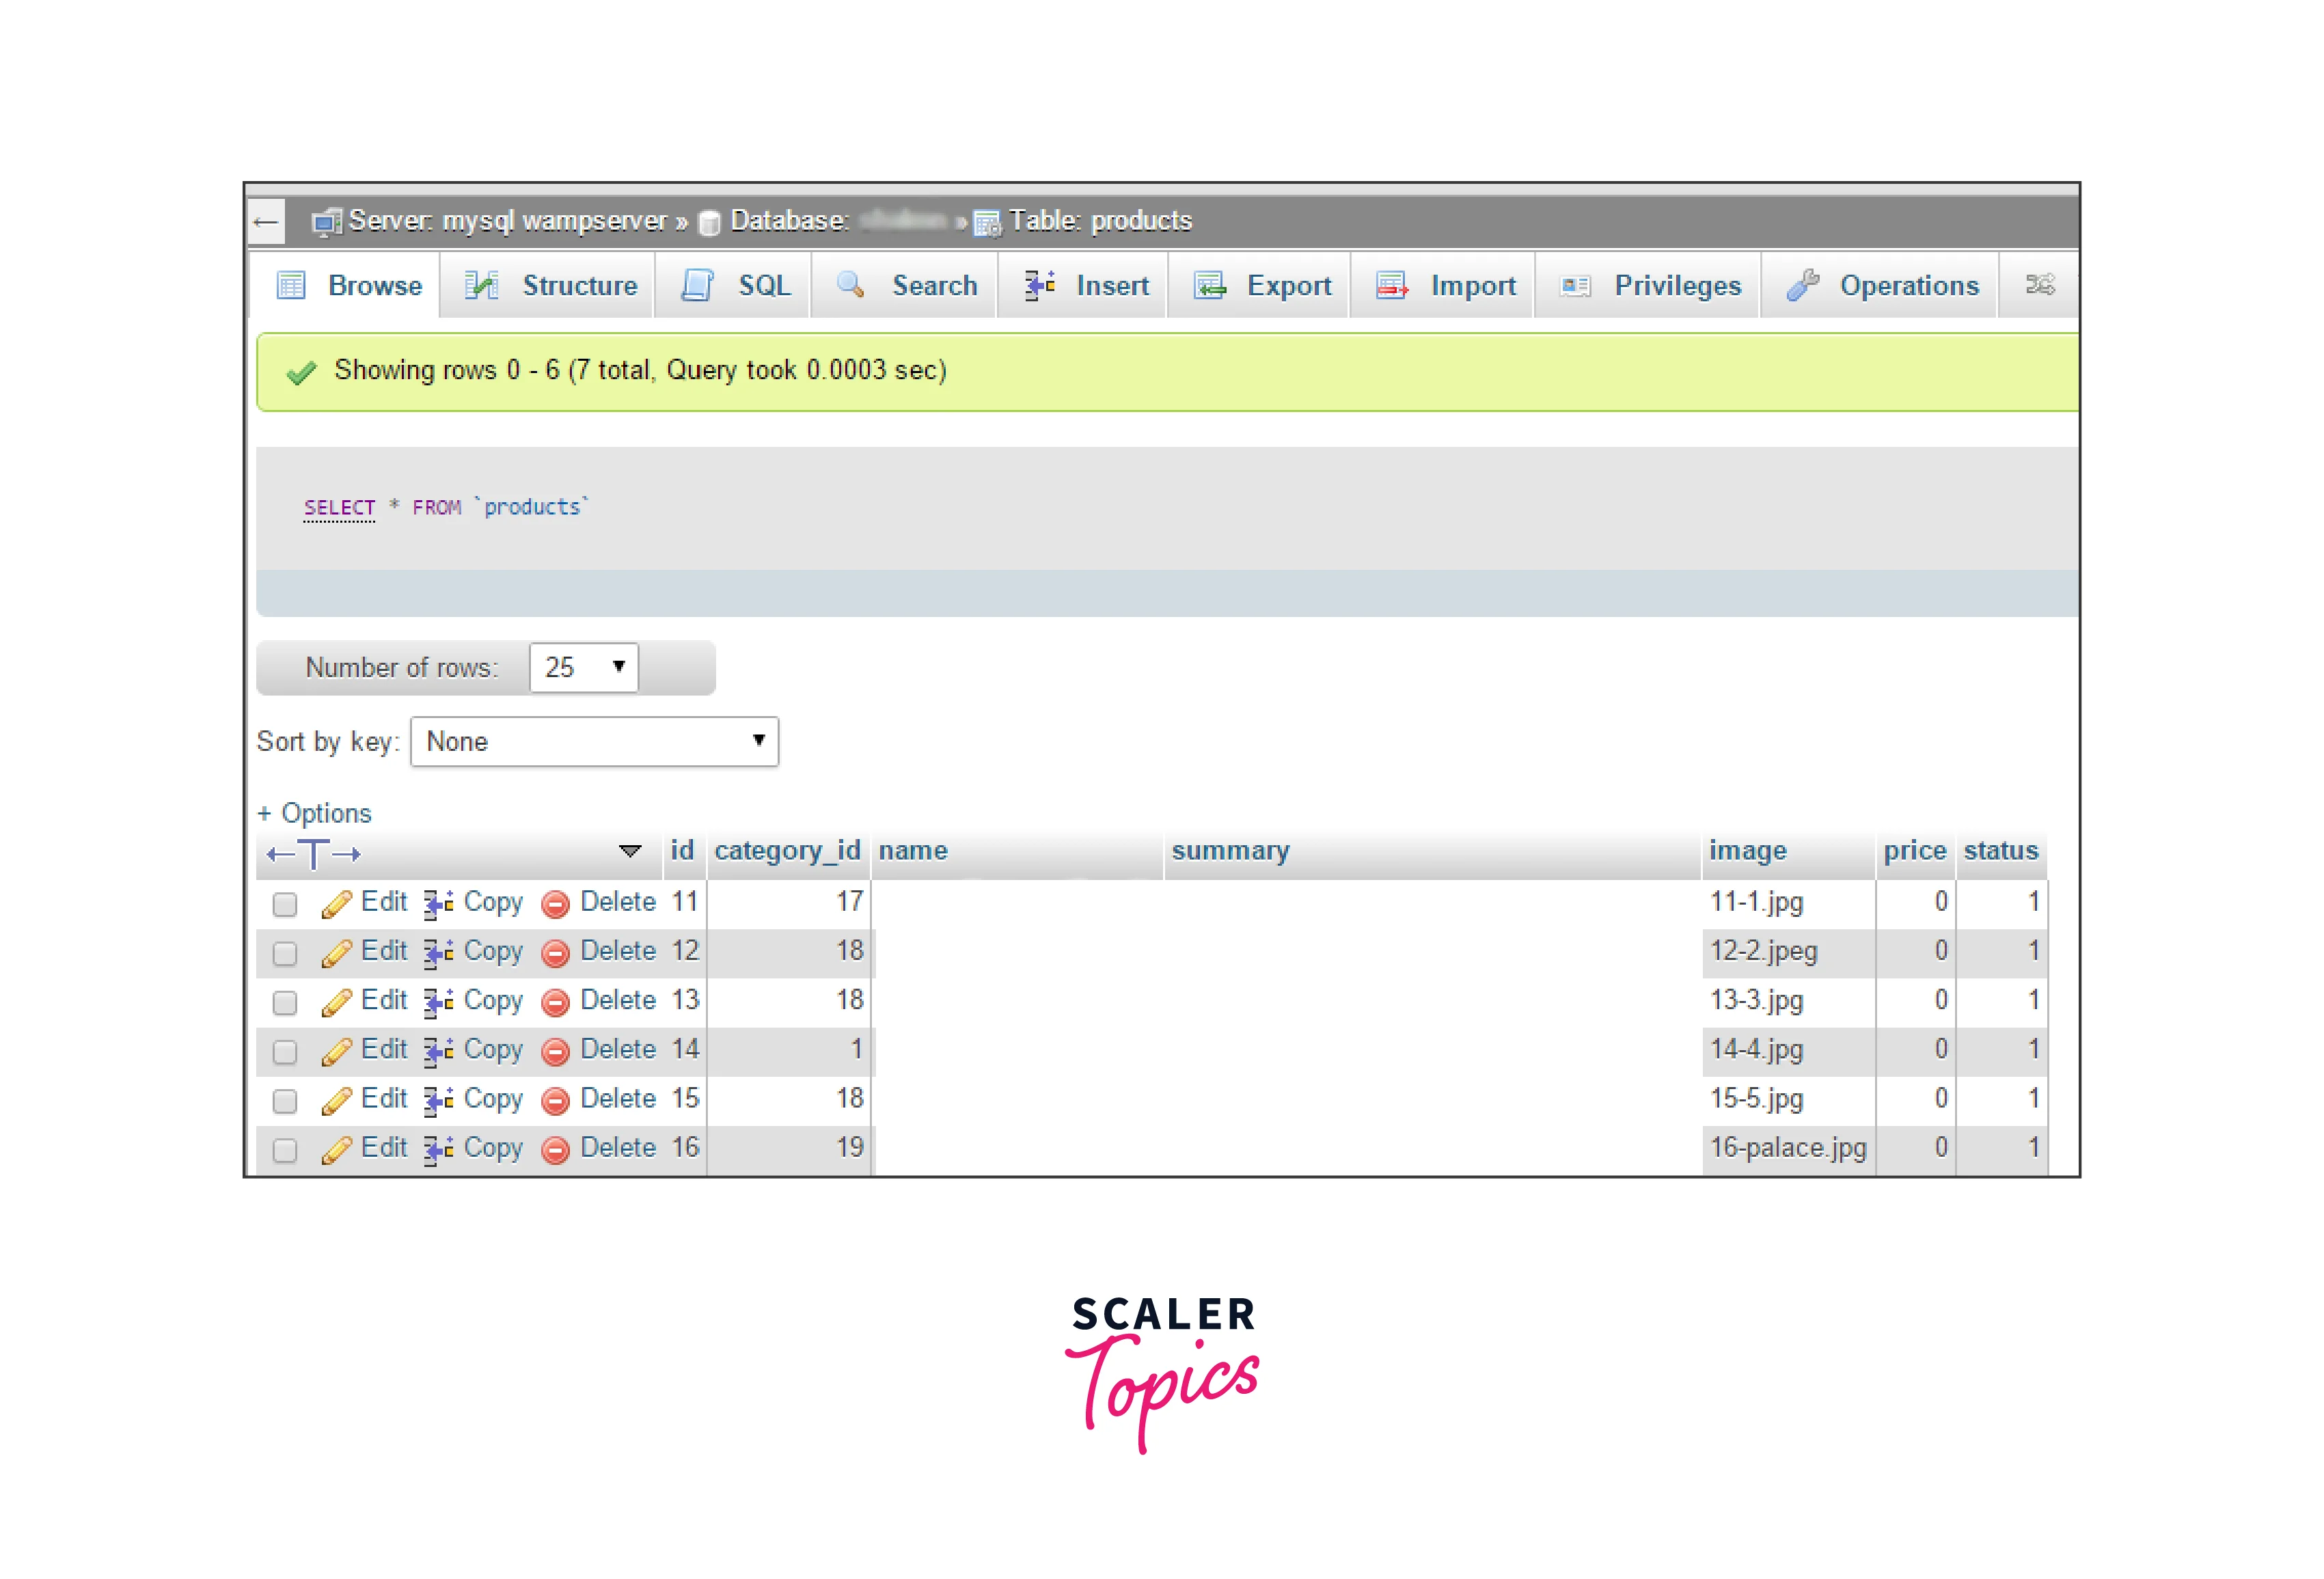Click the server icon in the breadcrumb
The image size is (2324, 1579).
click(x=326, y=222)
